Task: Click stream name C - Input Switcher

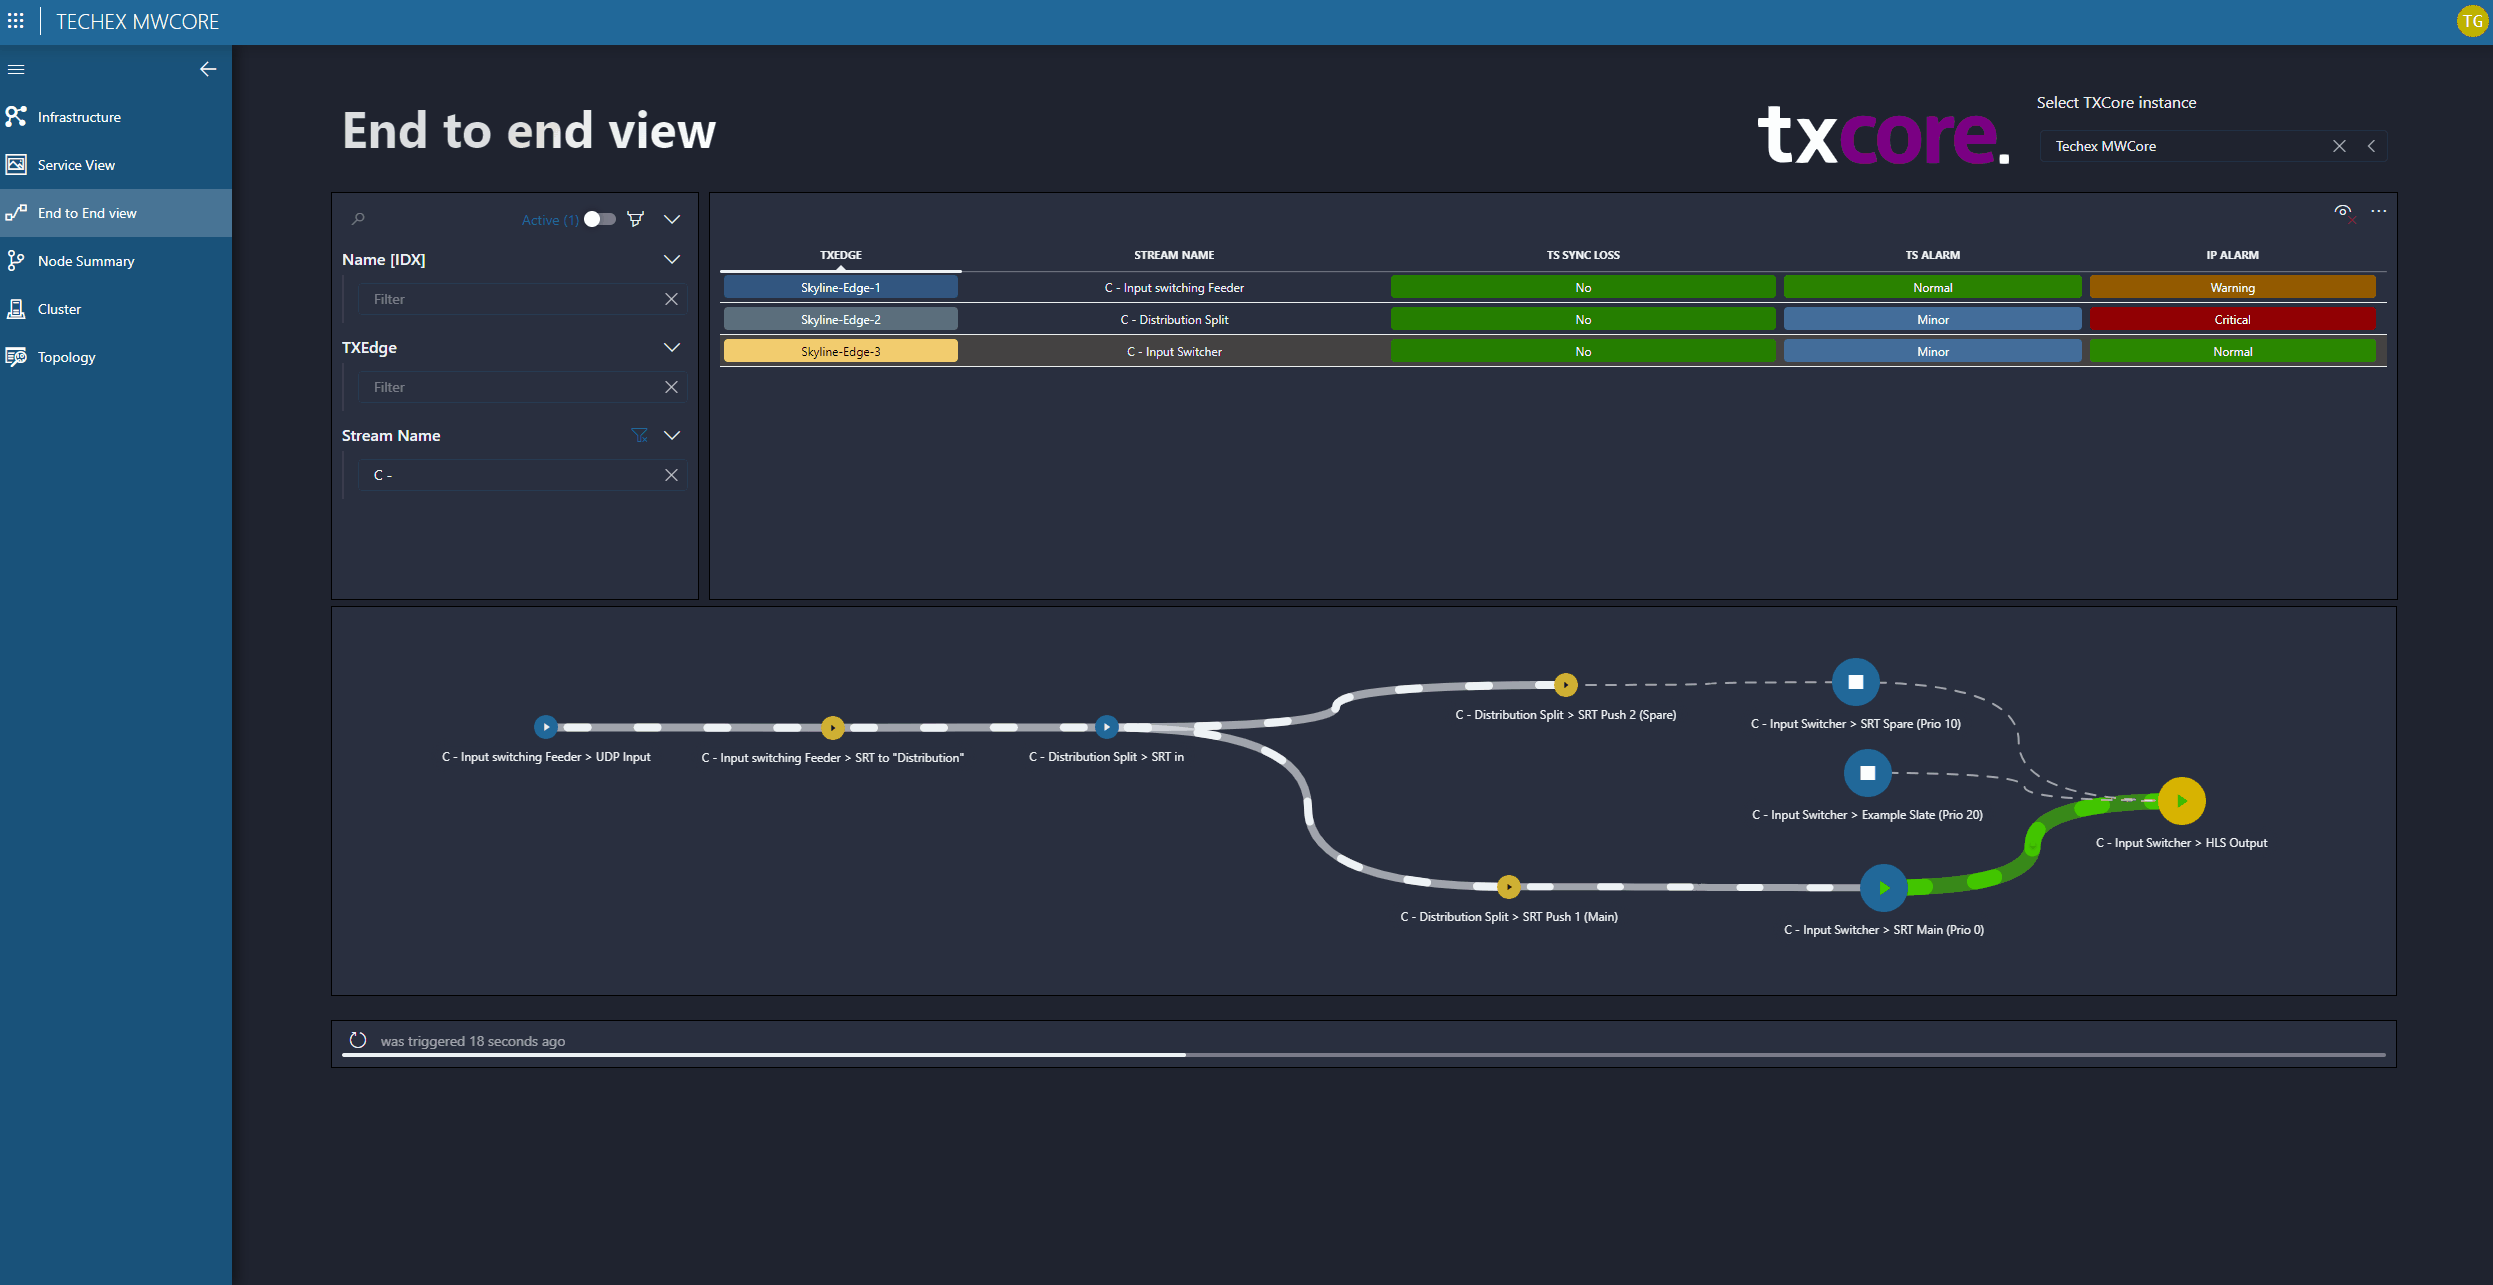Action: coord(1174,351)
